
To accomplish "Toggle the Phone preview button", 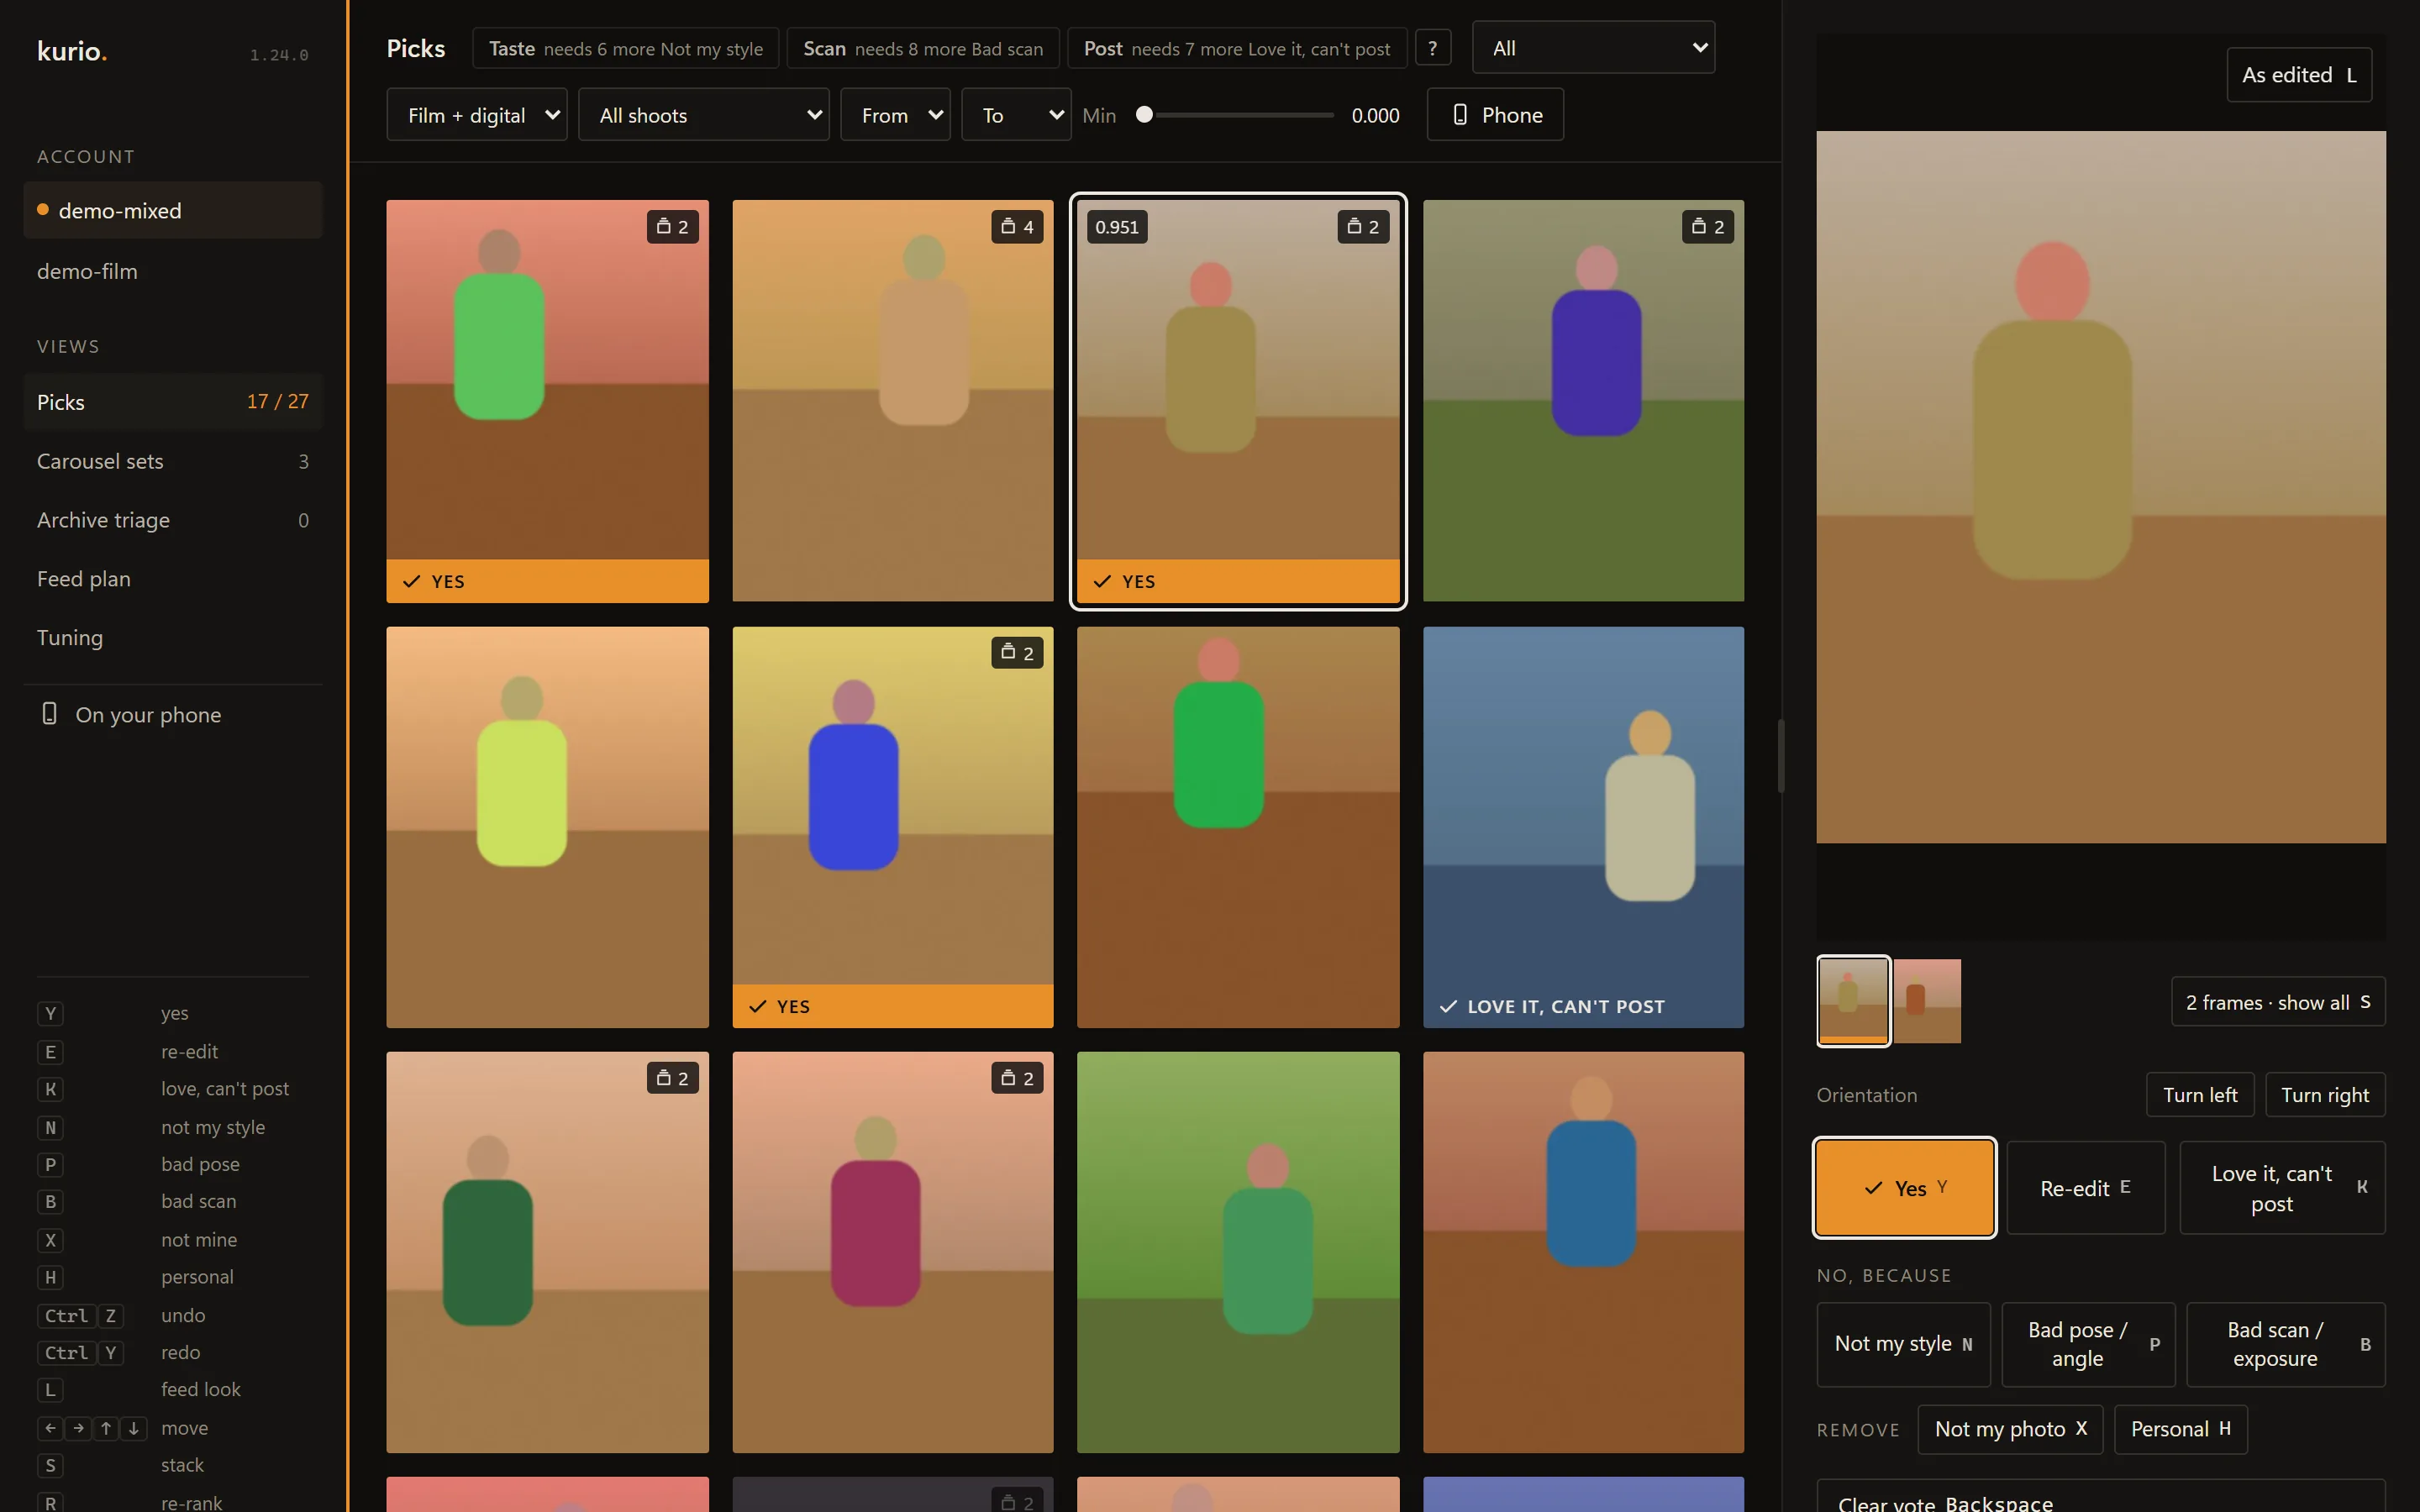I will point(1495,115).
